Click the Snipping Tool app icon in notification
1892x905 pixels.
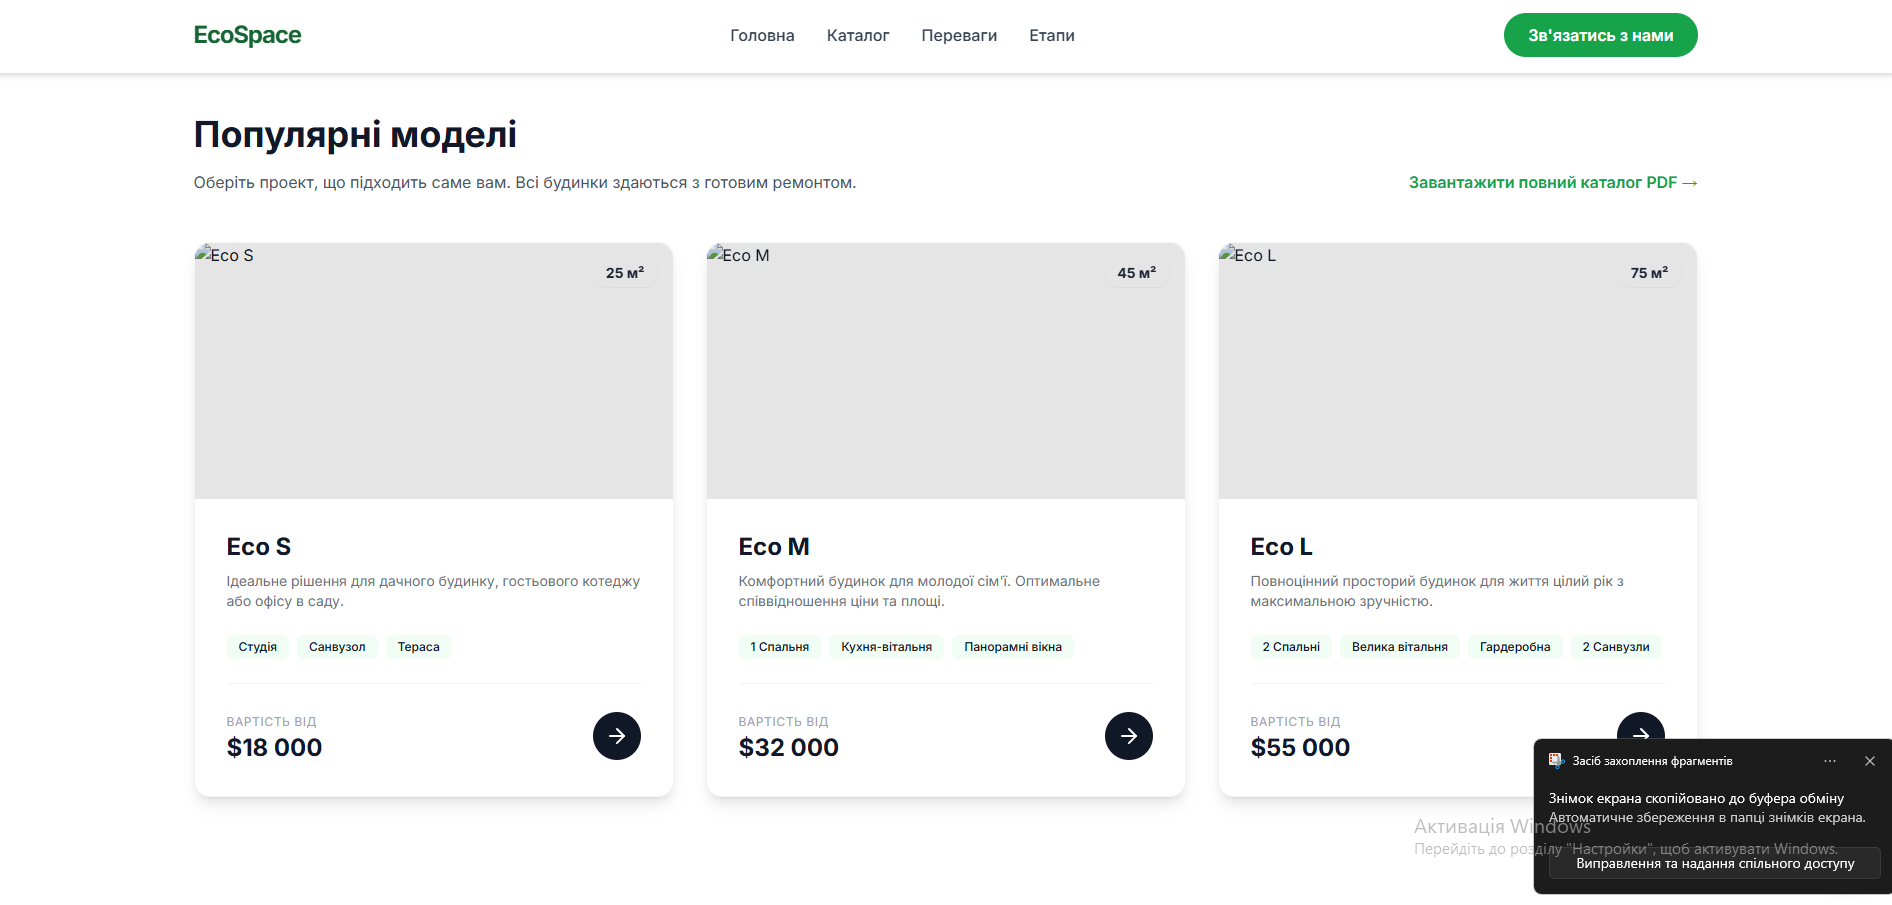[1557, 761]
